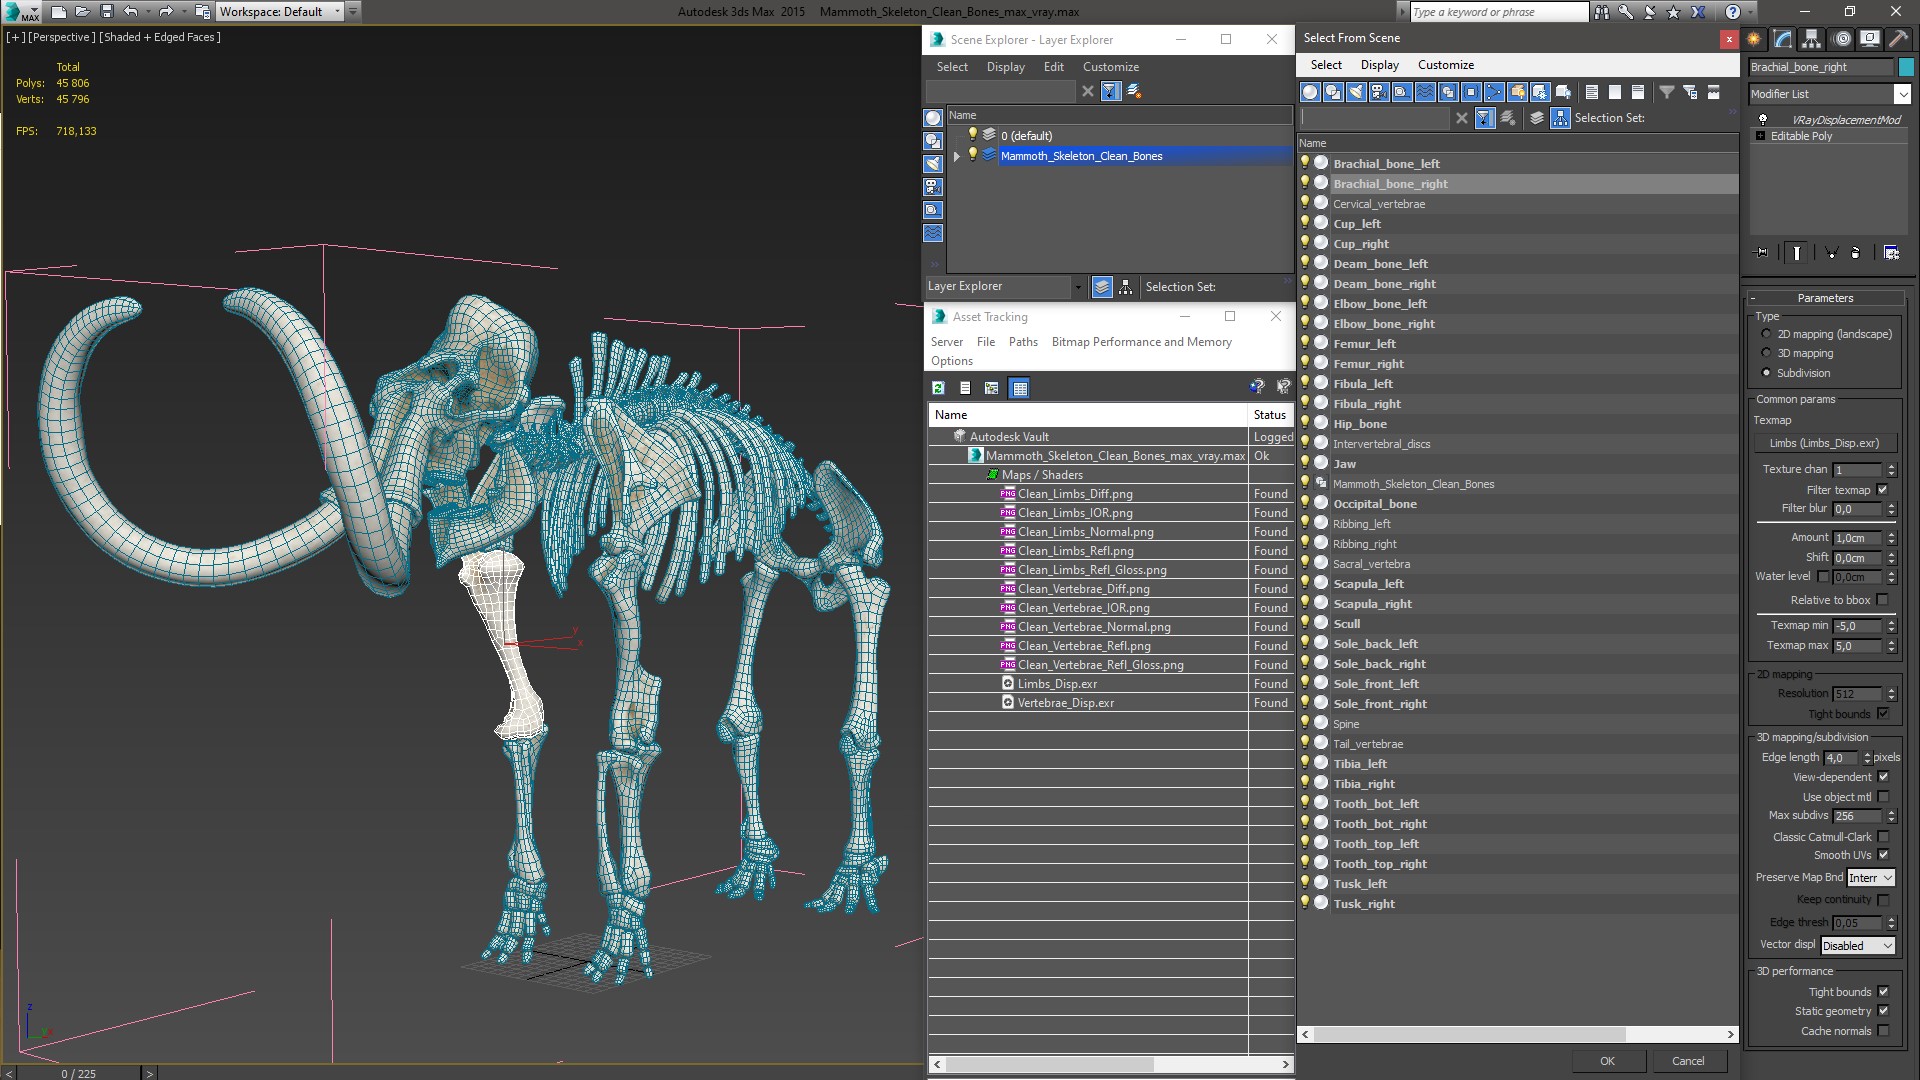Adjust the Amount spinner arrows

1891,538
